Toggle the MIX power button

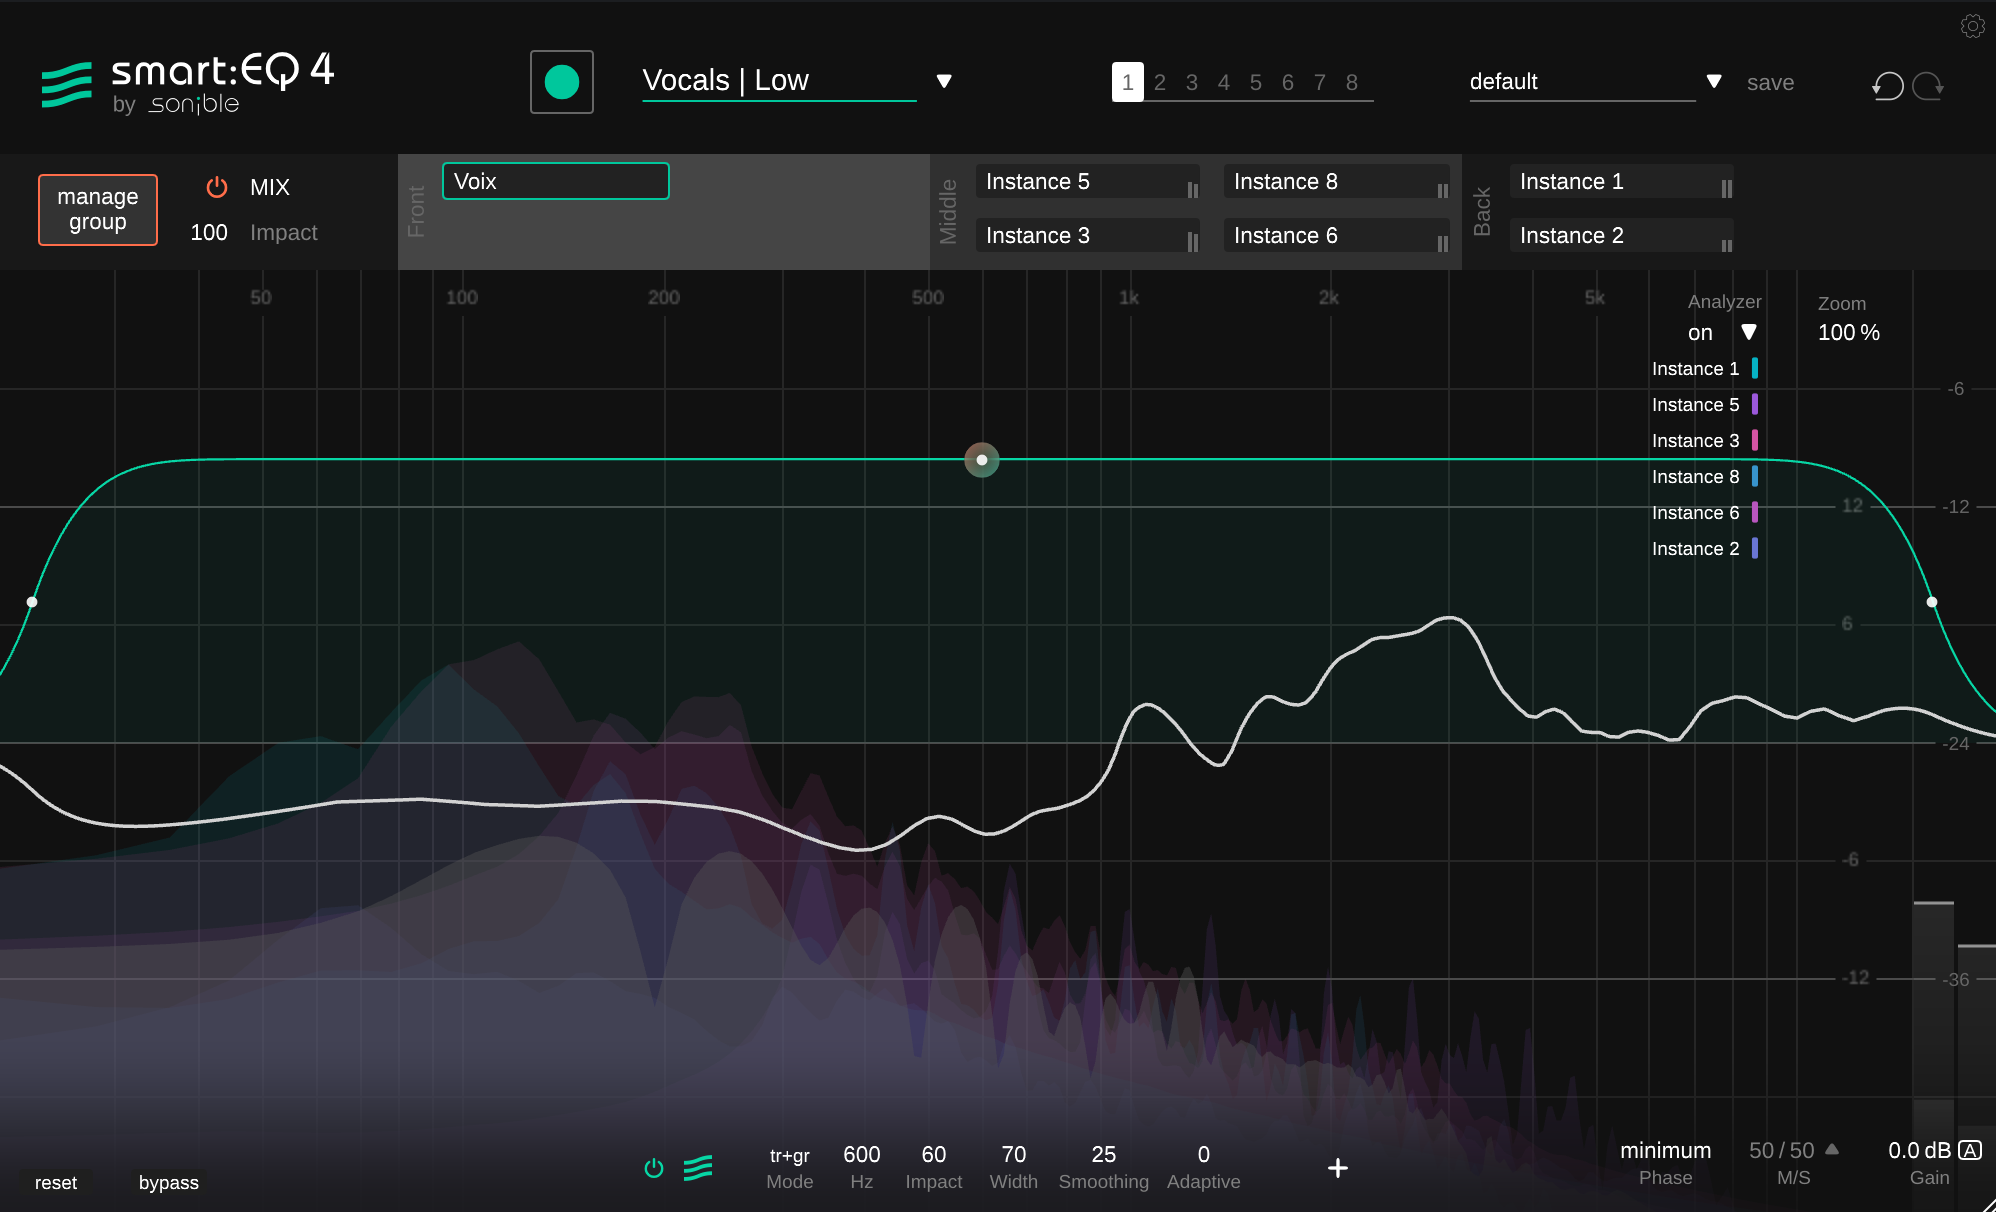coord(217,187)
